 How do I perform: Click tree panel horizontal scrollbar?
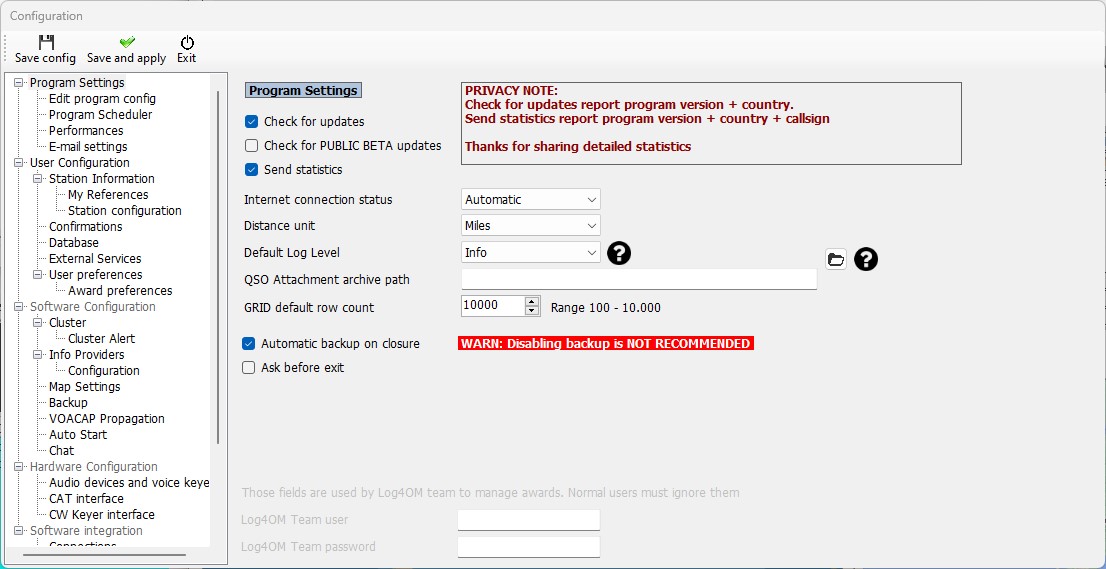tap(104, 556)
